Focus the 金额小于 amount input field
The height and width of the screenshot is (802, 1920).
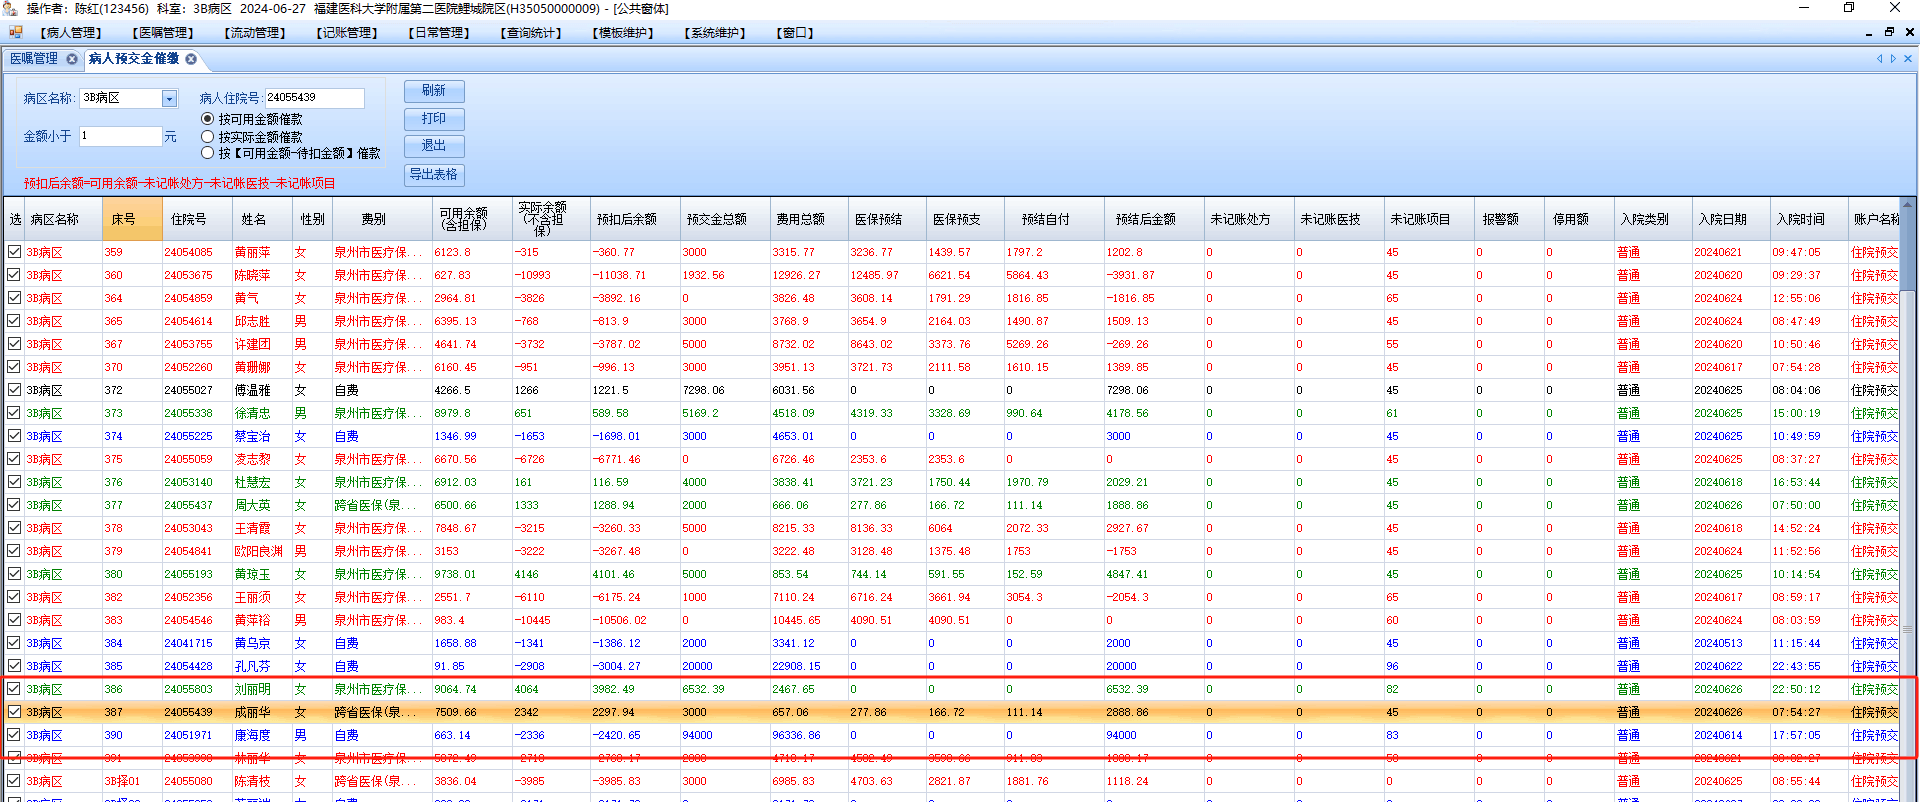[120, 136]
